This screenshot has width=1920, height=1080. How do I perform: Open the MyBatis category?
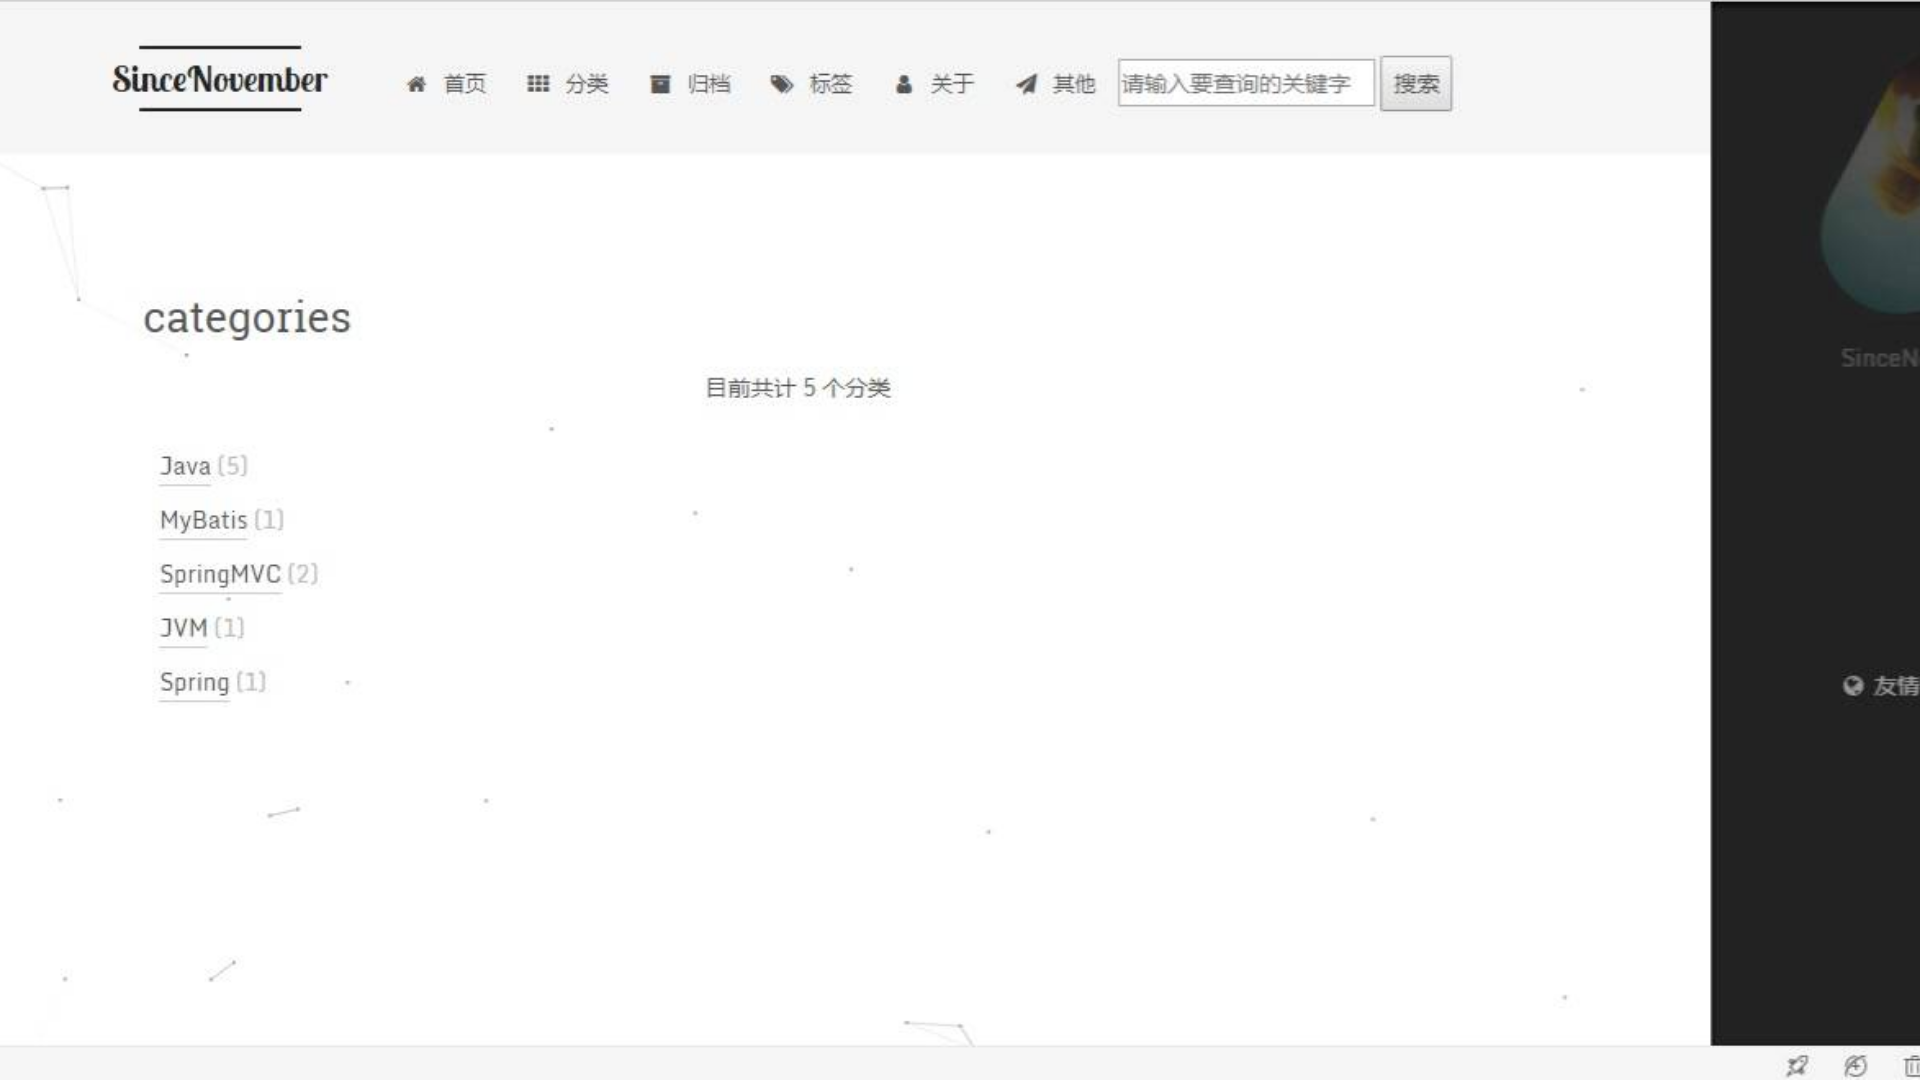203,520
